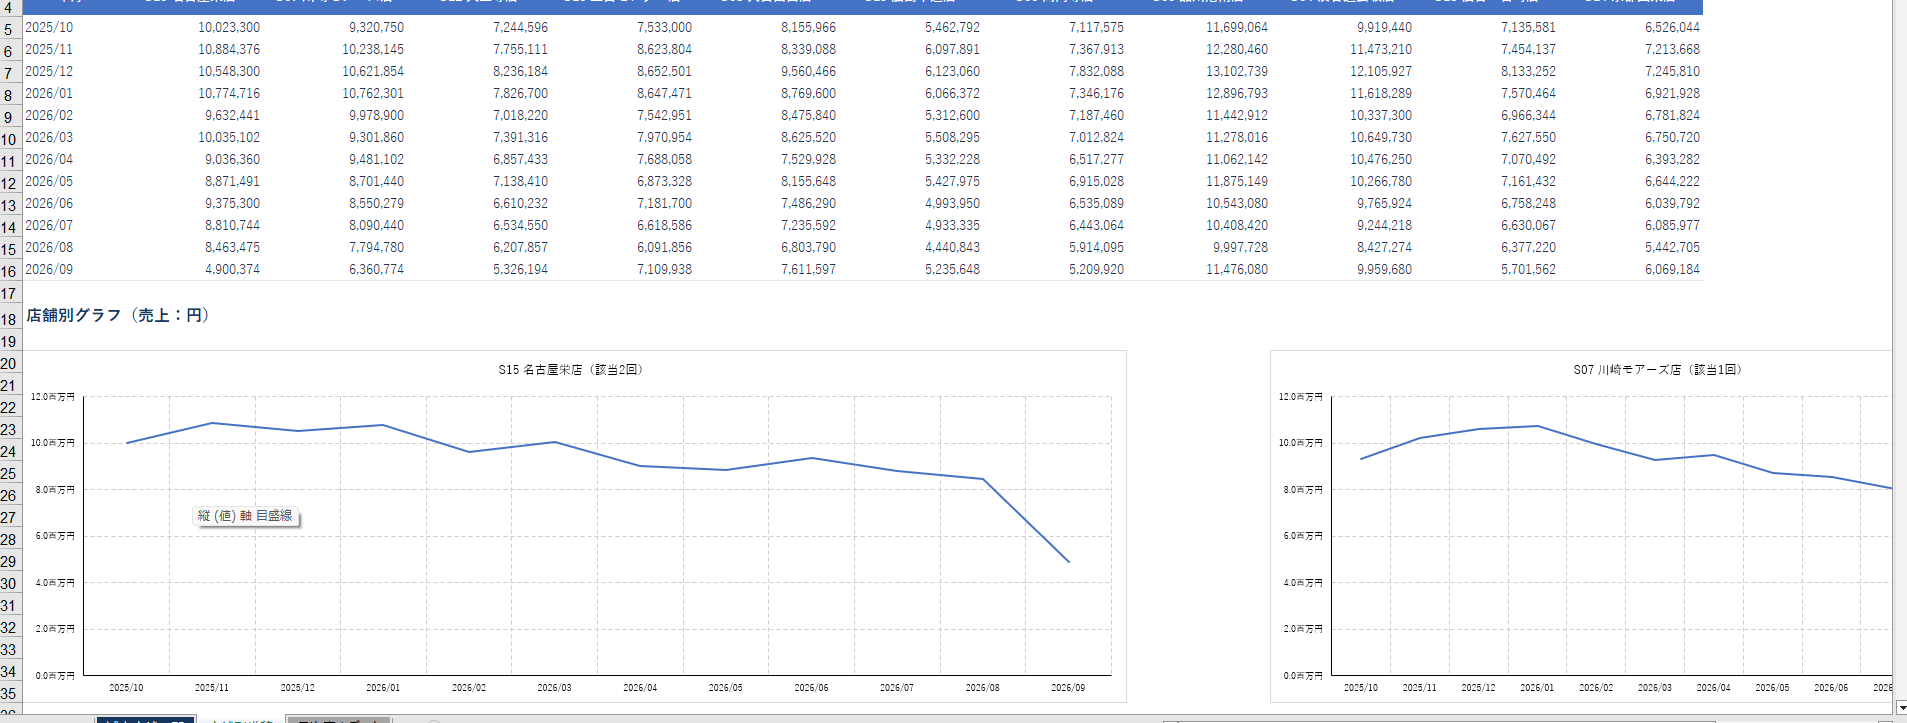The height and width of the screenshot is (723, 1907).
Task: Select the cell with value 7,832,088
Action: pos(1096,71)
